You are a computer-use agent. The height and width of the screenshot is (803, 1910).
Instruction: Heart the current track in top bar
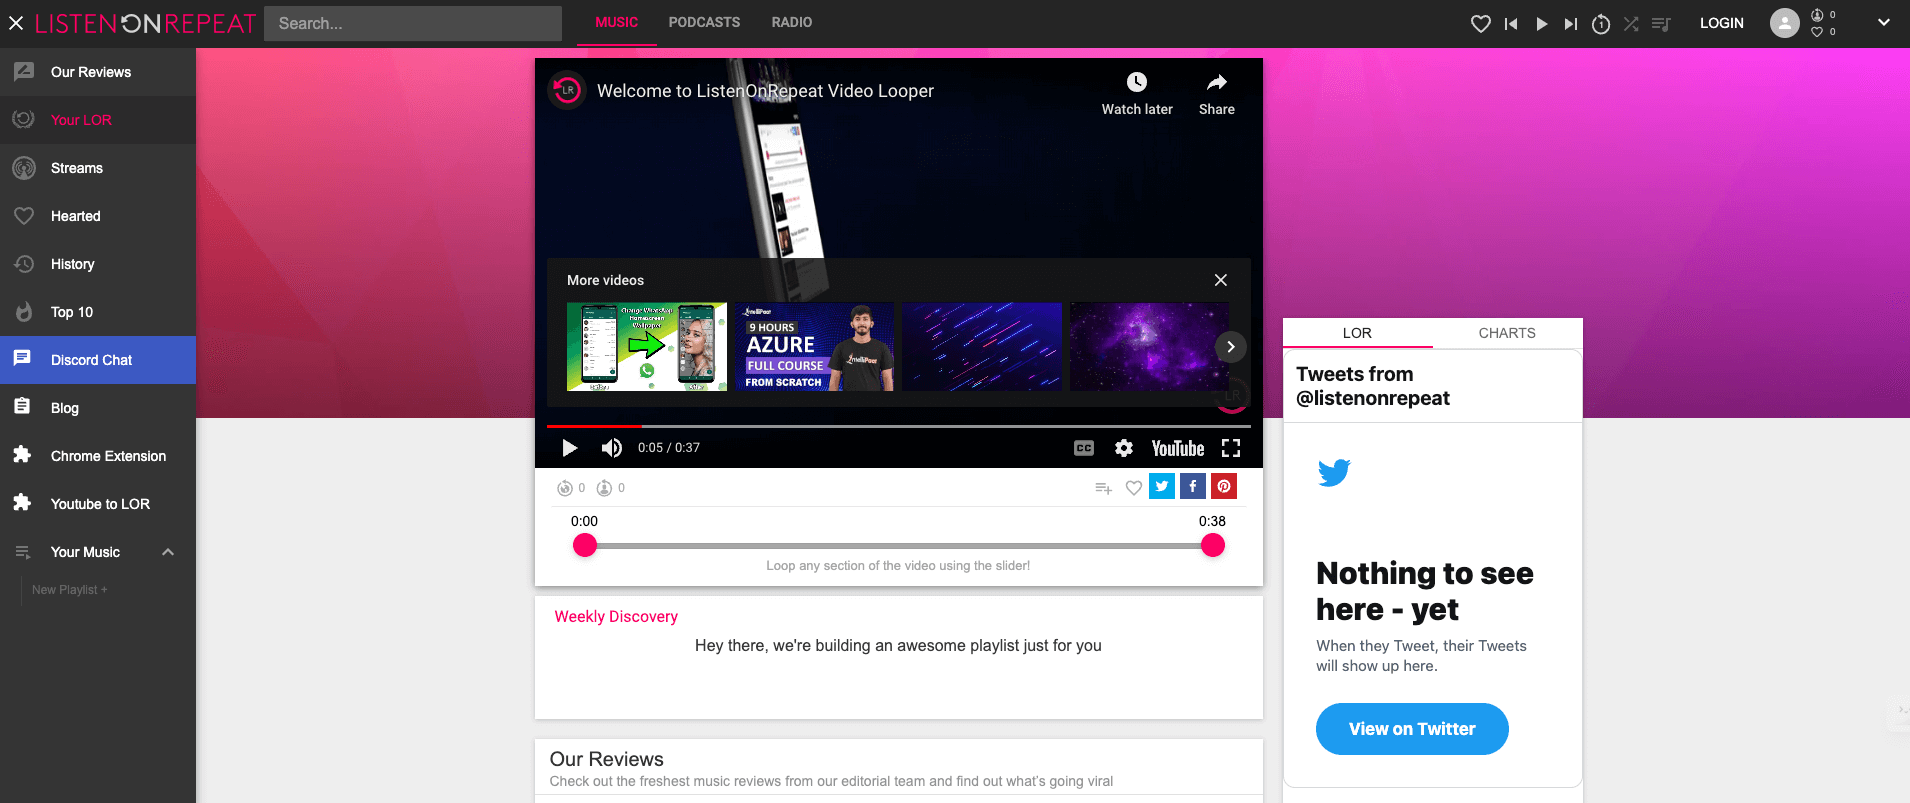[1481, 23]
